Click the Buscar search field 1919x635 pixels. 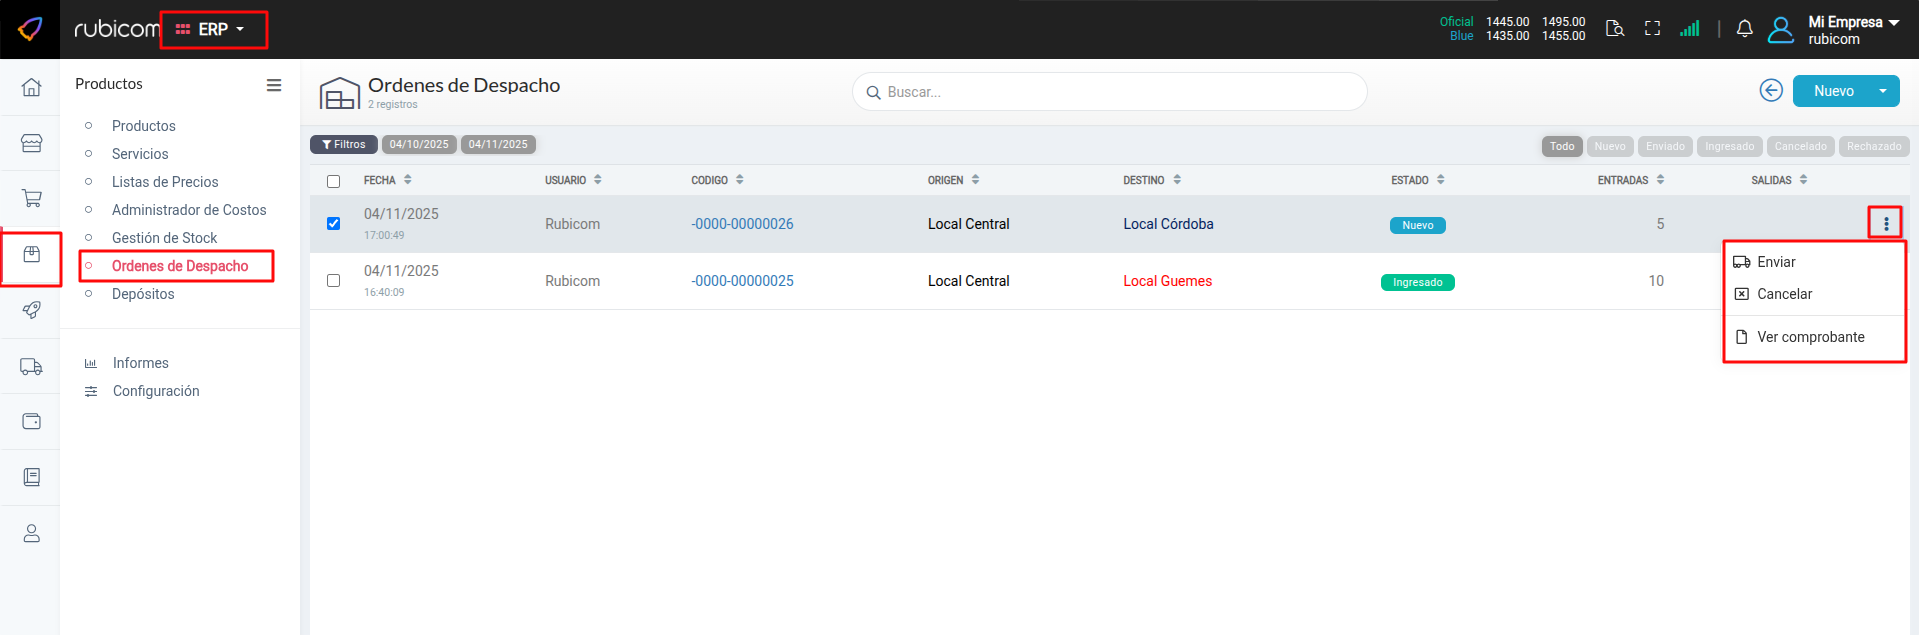point(1110,92)
